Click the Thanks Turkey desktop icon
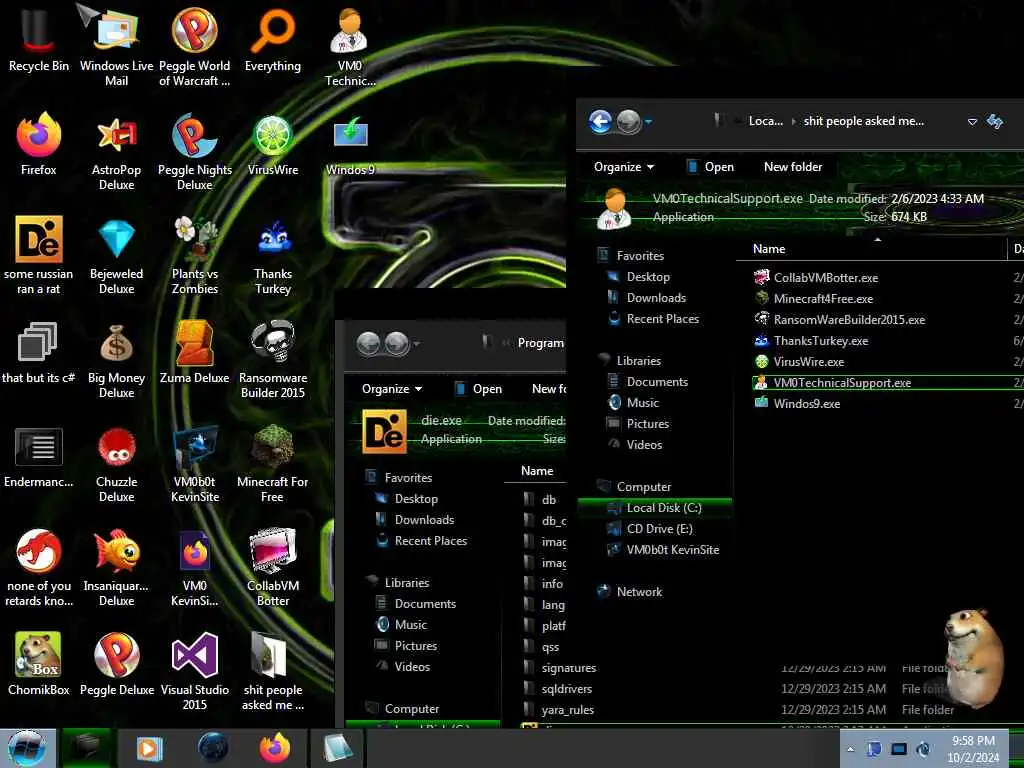1024x768 pixels. coord(273,255)
